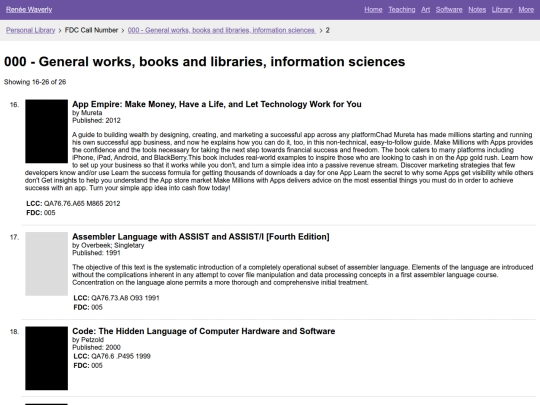Click the author text 'by Mureta'

click(x=87, y=113)
